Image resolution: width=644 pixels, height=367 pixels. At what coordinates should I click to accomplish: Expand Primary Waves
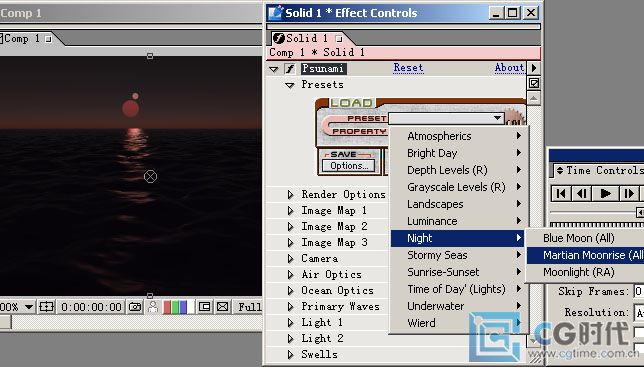tap(290, 307)
